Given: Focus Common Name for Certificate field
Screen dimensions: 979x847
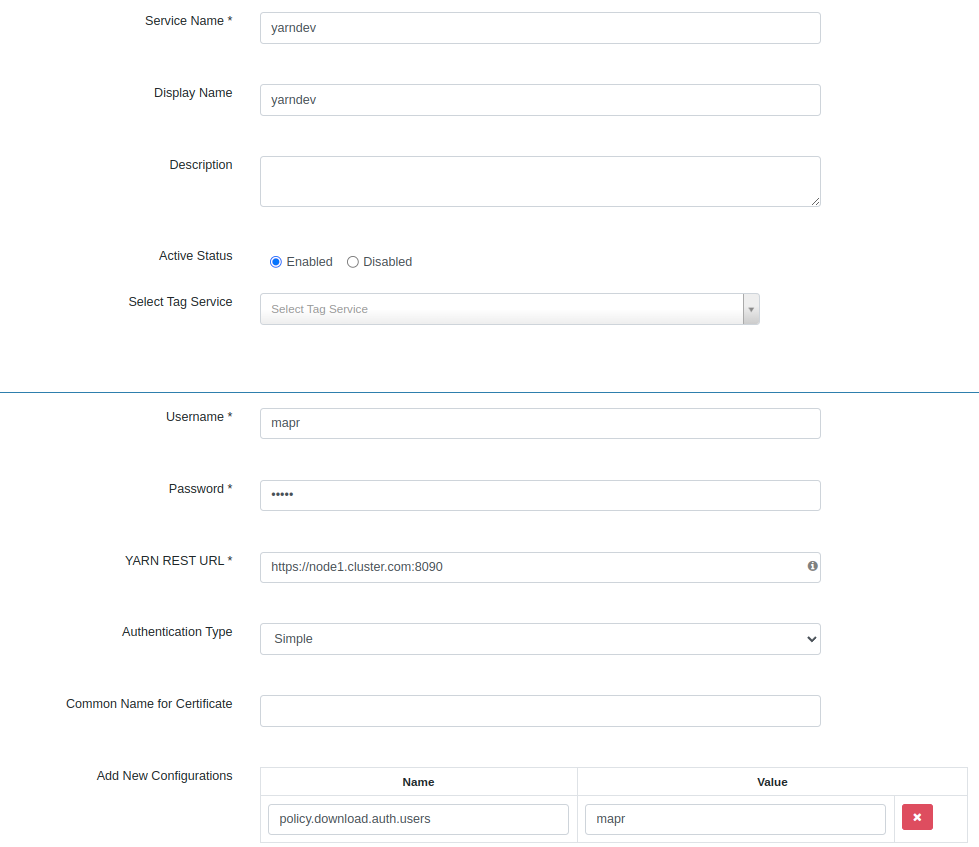Looking at the screenshot, I should tap(540, 711).
